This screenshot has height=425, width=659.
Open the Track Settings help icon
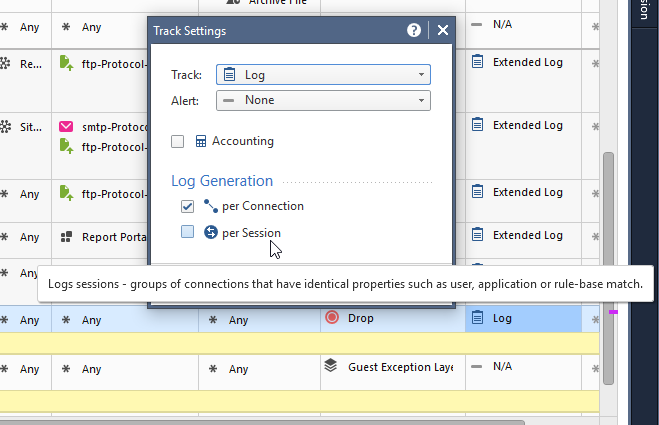[x=414, y=30]
